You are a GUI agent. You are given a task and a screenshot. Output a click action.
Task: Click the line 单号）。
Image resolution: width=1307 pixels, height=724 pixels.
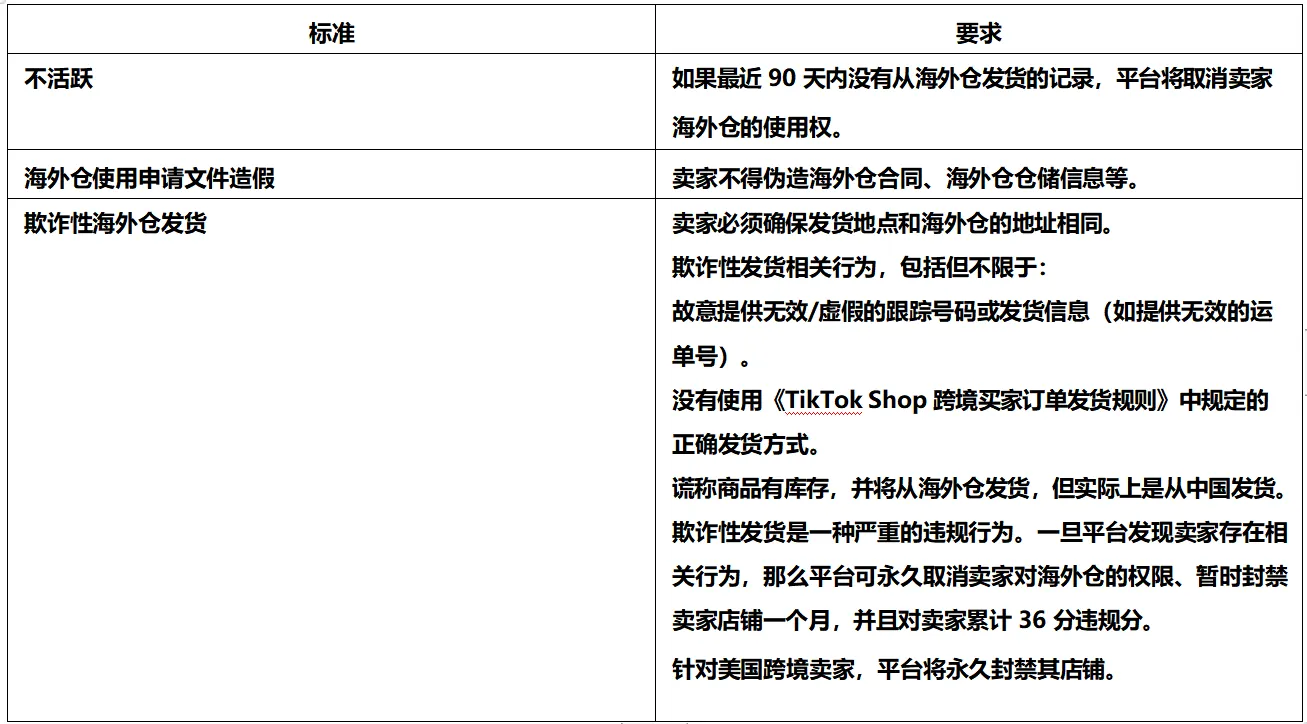(711, 359)
